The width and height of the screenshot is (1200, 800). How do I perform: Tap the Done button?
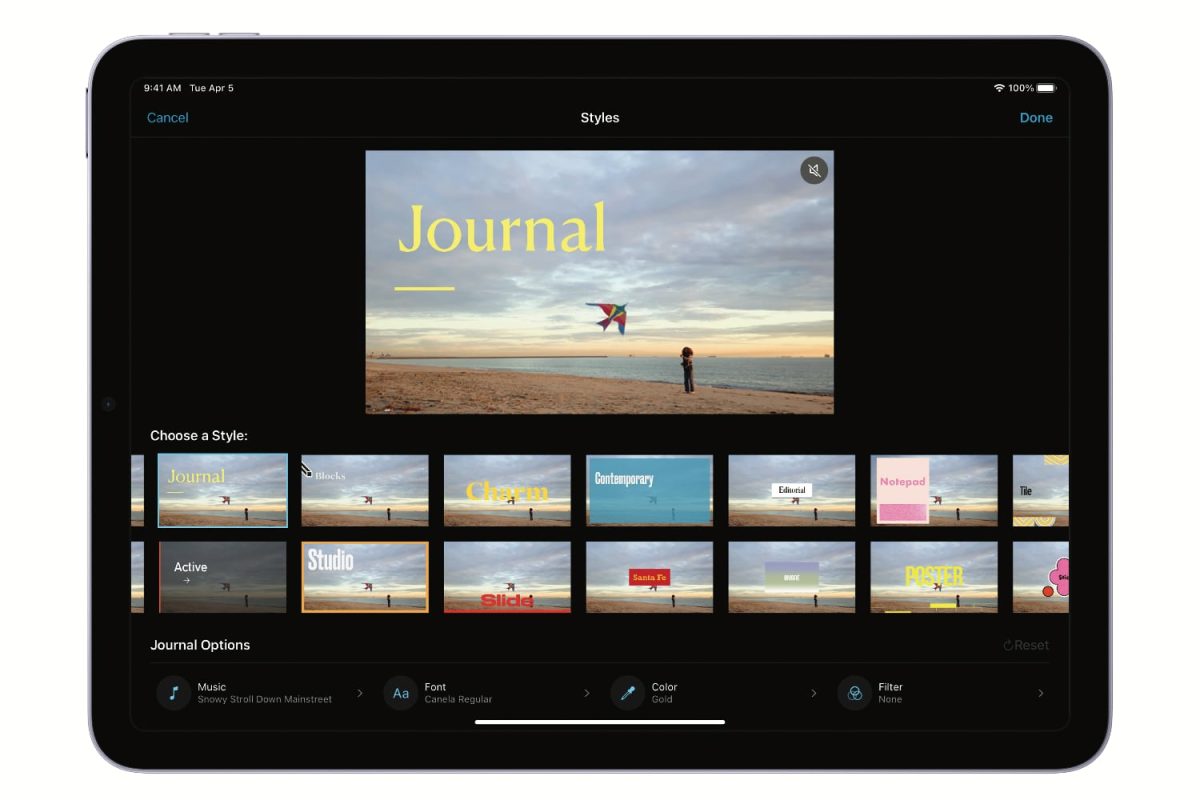click(x=1035, y=118)
